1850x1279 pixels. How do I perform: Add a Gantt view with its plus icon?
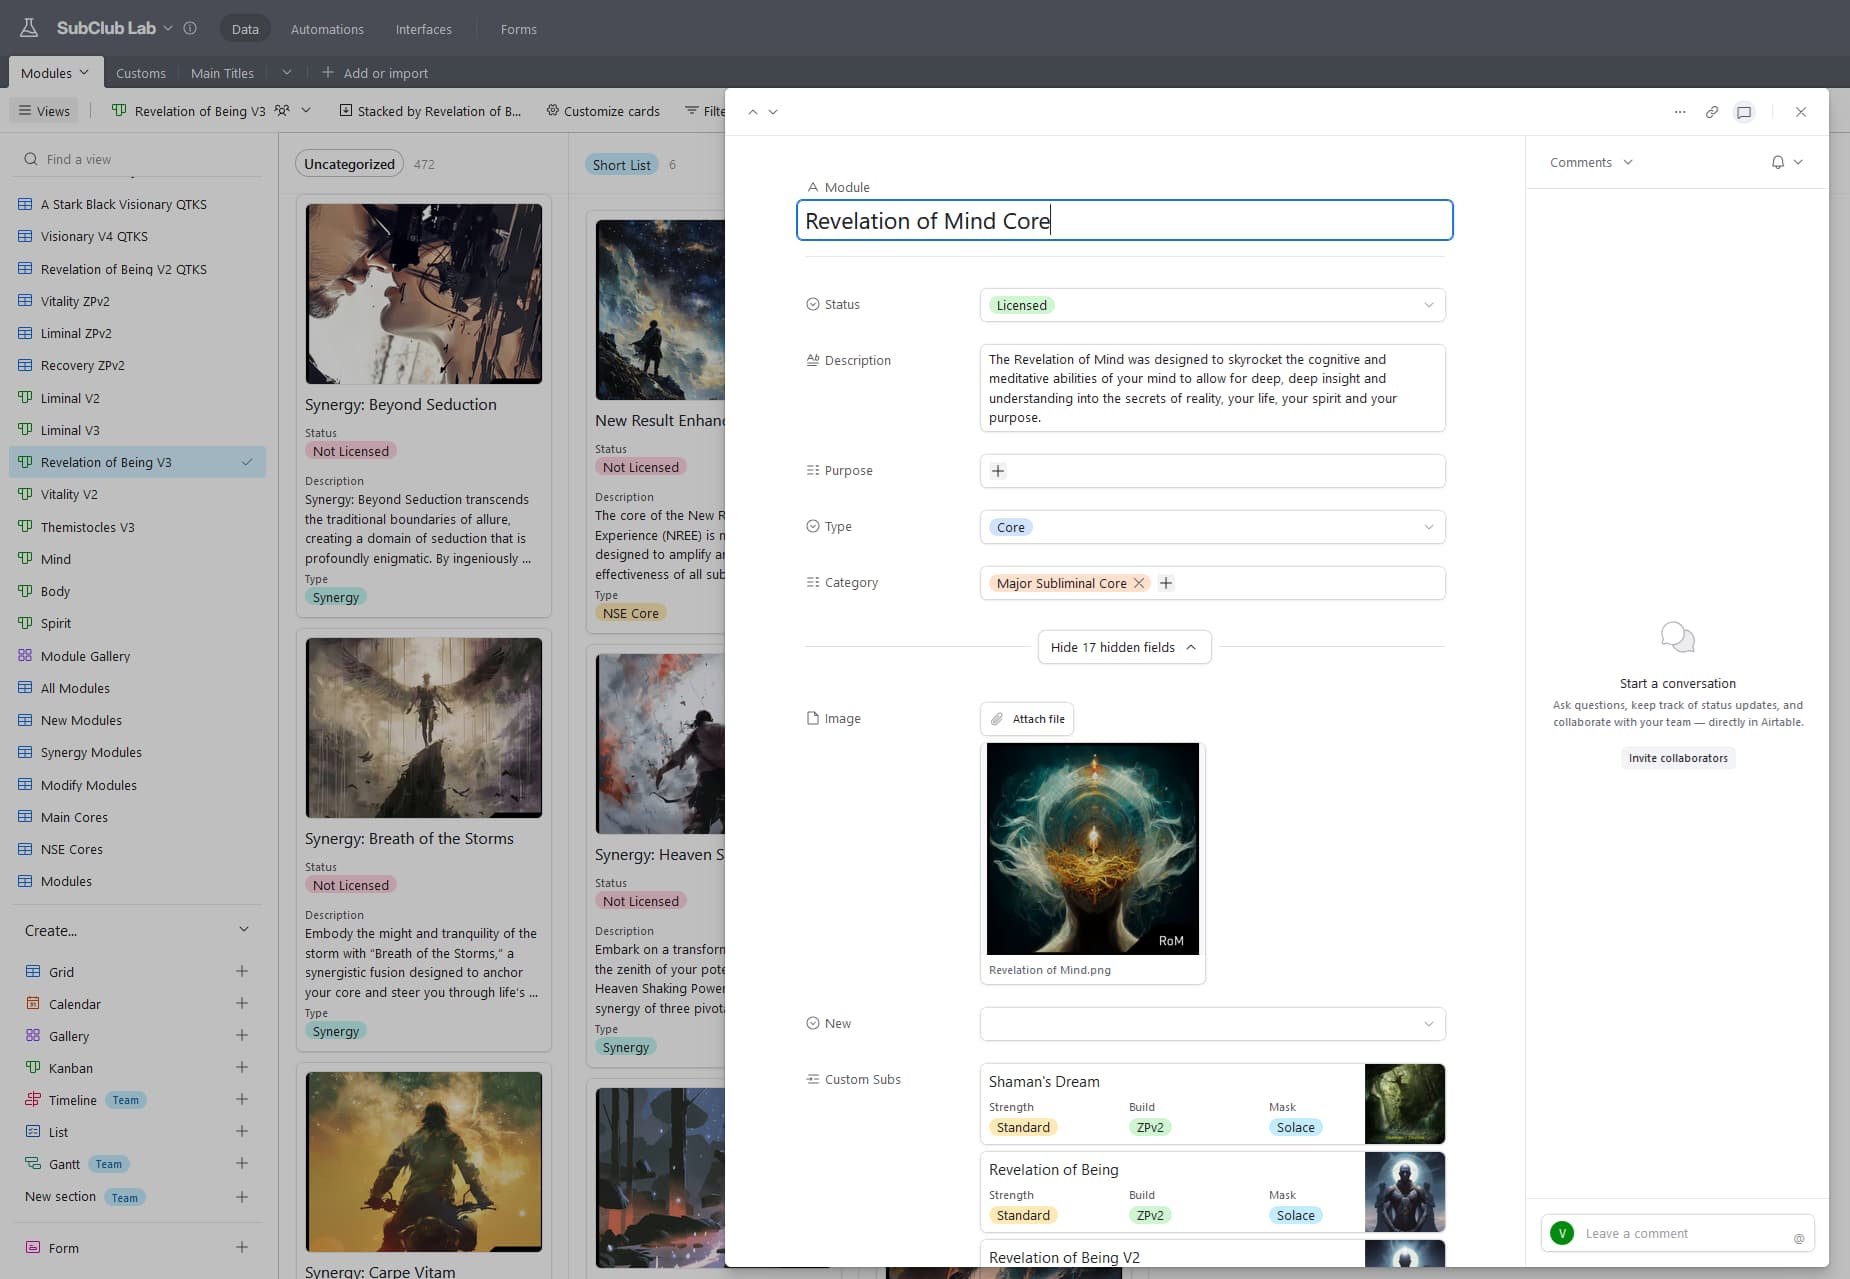(242, 1163)
